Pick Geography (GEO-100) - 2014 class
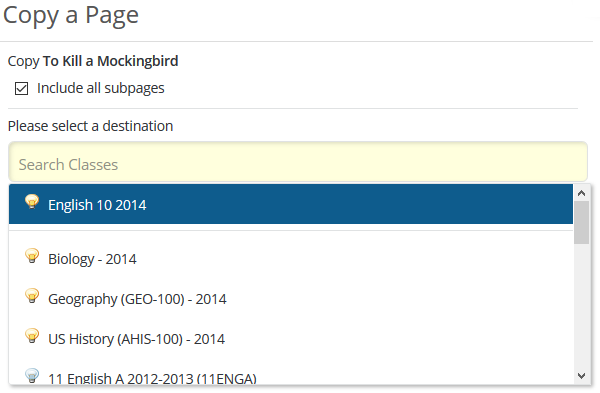Screen dimensions: 600x393 pos(291,299)
